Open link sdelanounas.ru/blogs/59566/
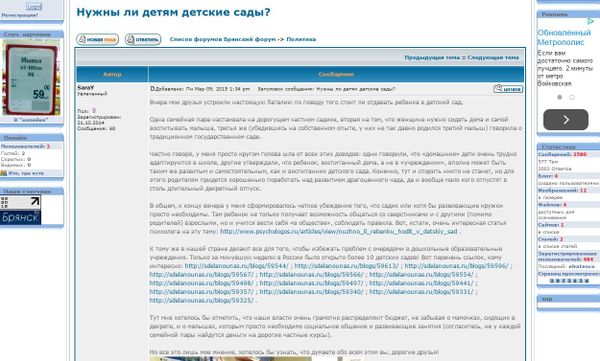Screen dimensions: 600x361 (311, 275)
